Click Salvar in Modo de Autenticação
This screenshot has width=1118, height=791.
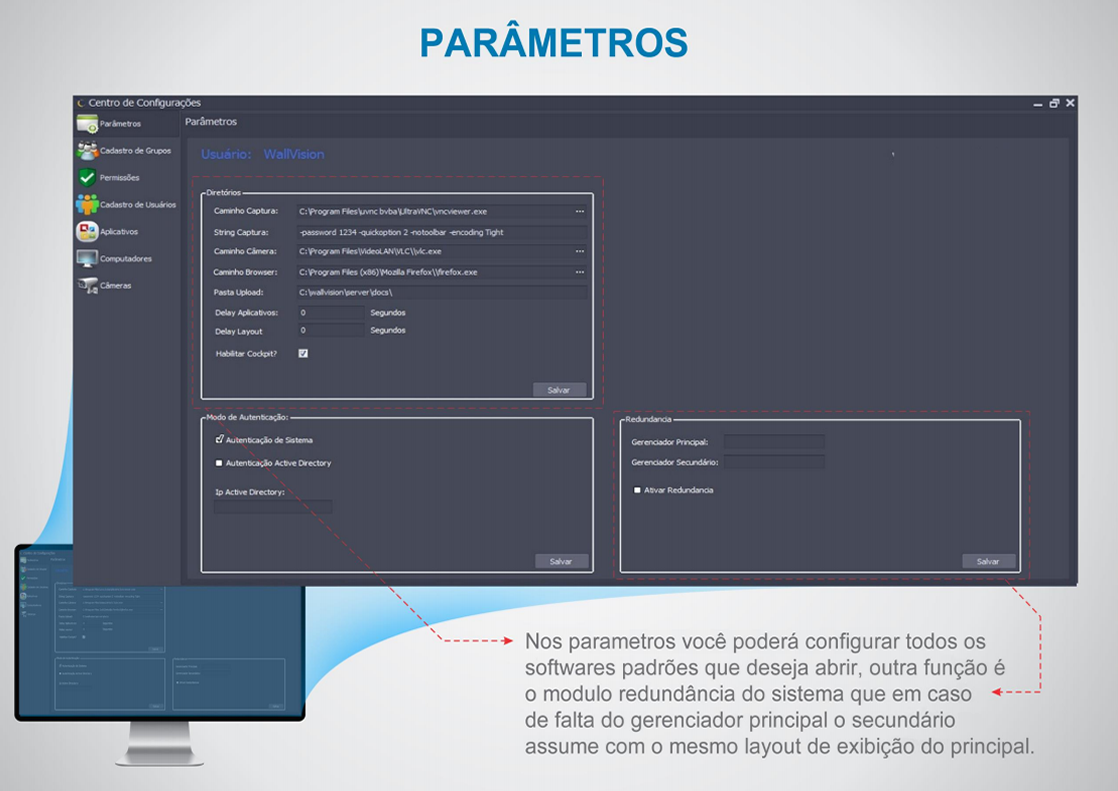coord(561,561)
